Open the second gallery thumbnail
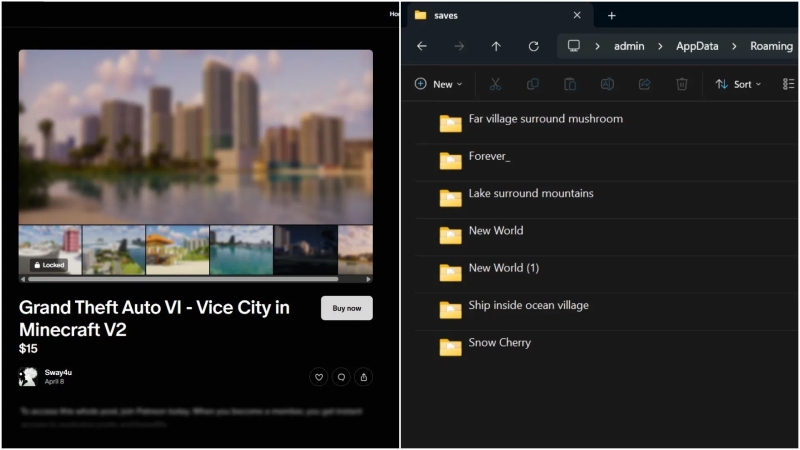Image resolution: width=800 pixels, height=450 pixels. click(114, 250)
